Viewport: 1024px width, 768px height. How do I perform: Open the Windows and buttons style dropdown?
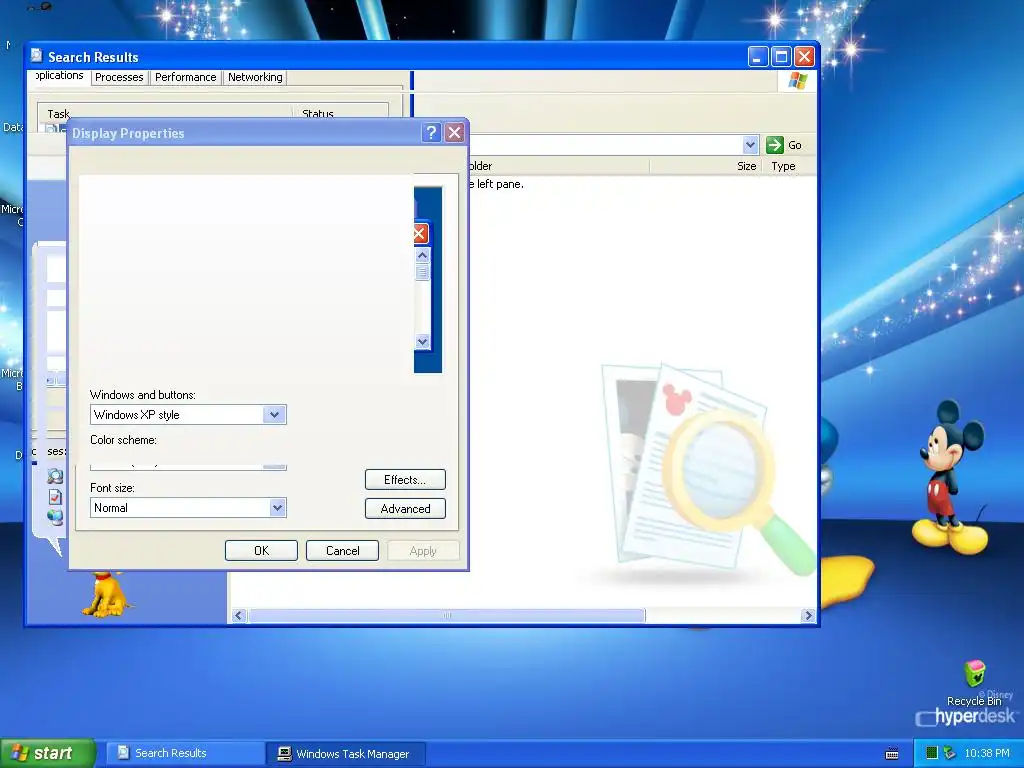(x=274, y=415)
